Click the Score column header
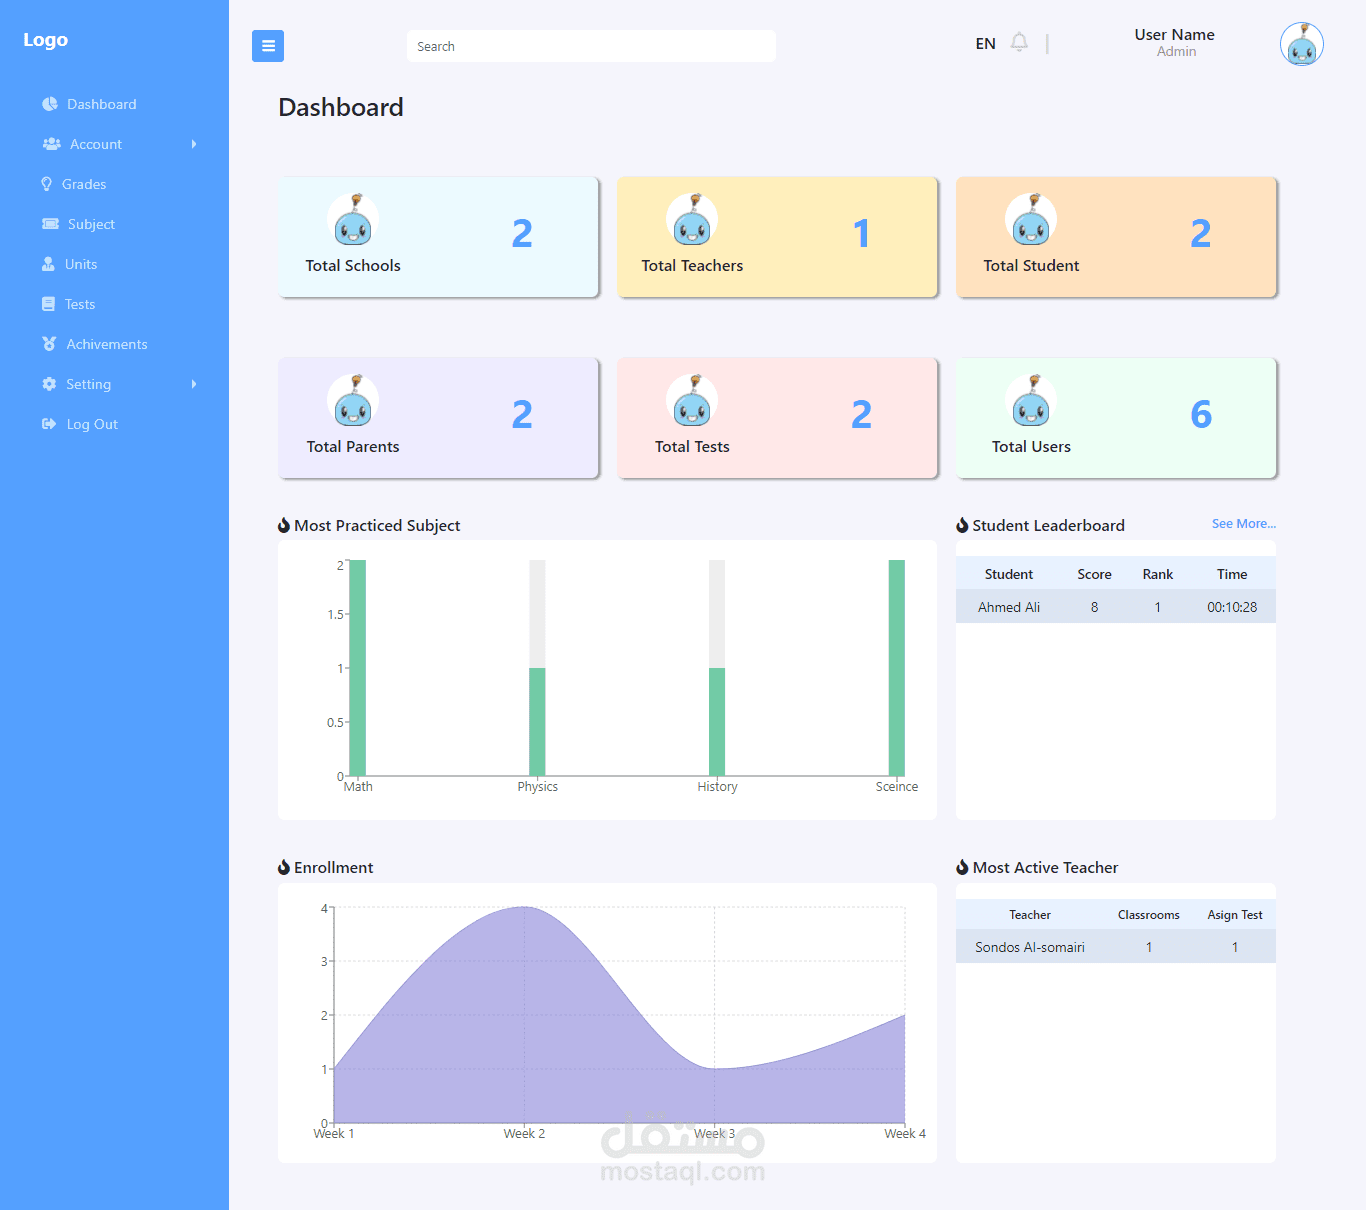 click(1094, 574)
